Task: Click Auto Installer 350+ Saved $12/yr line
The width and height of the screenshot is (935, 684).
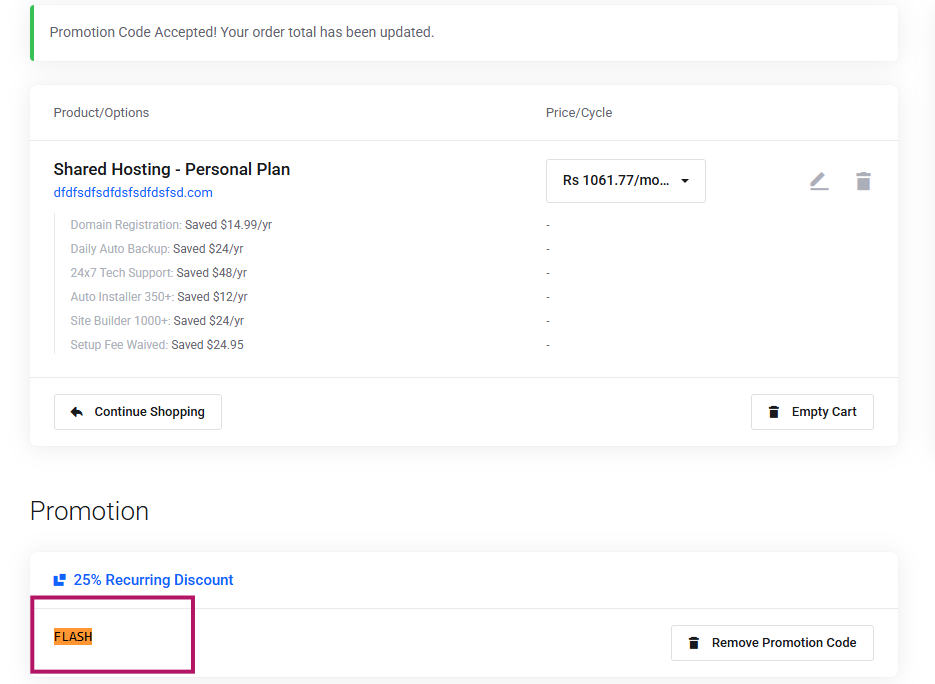Action: pyautogui.click(x=159, y=296)
